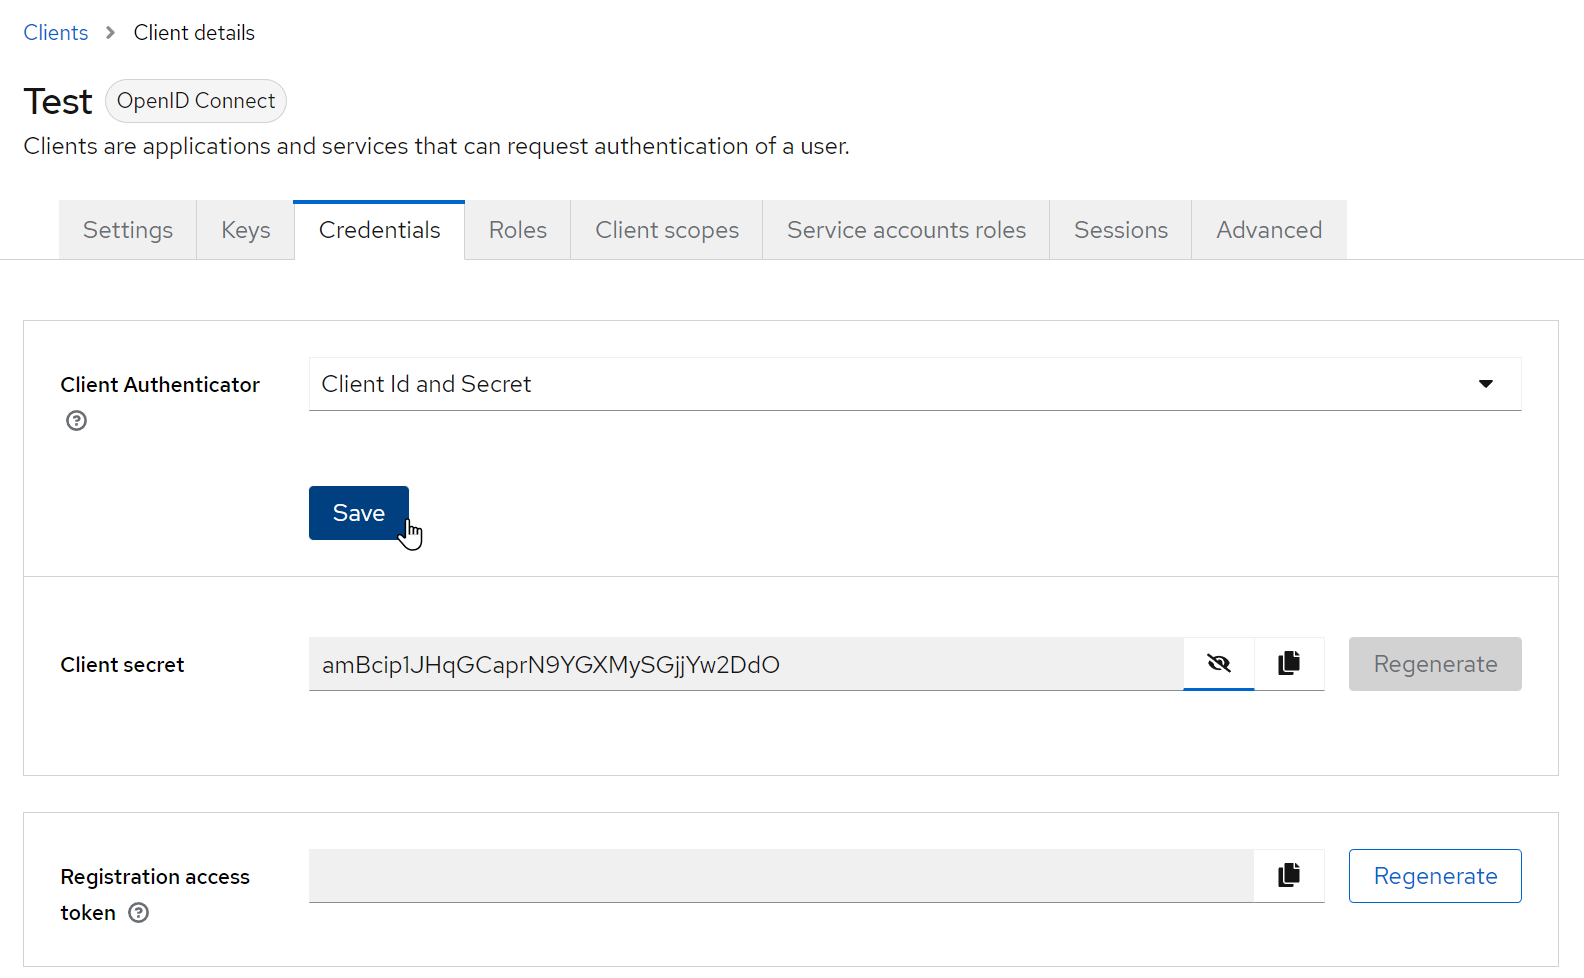1584x978 pixels.
Task: Switch to the Settings tab
Action: [128, 230]
